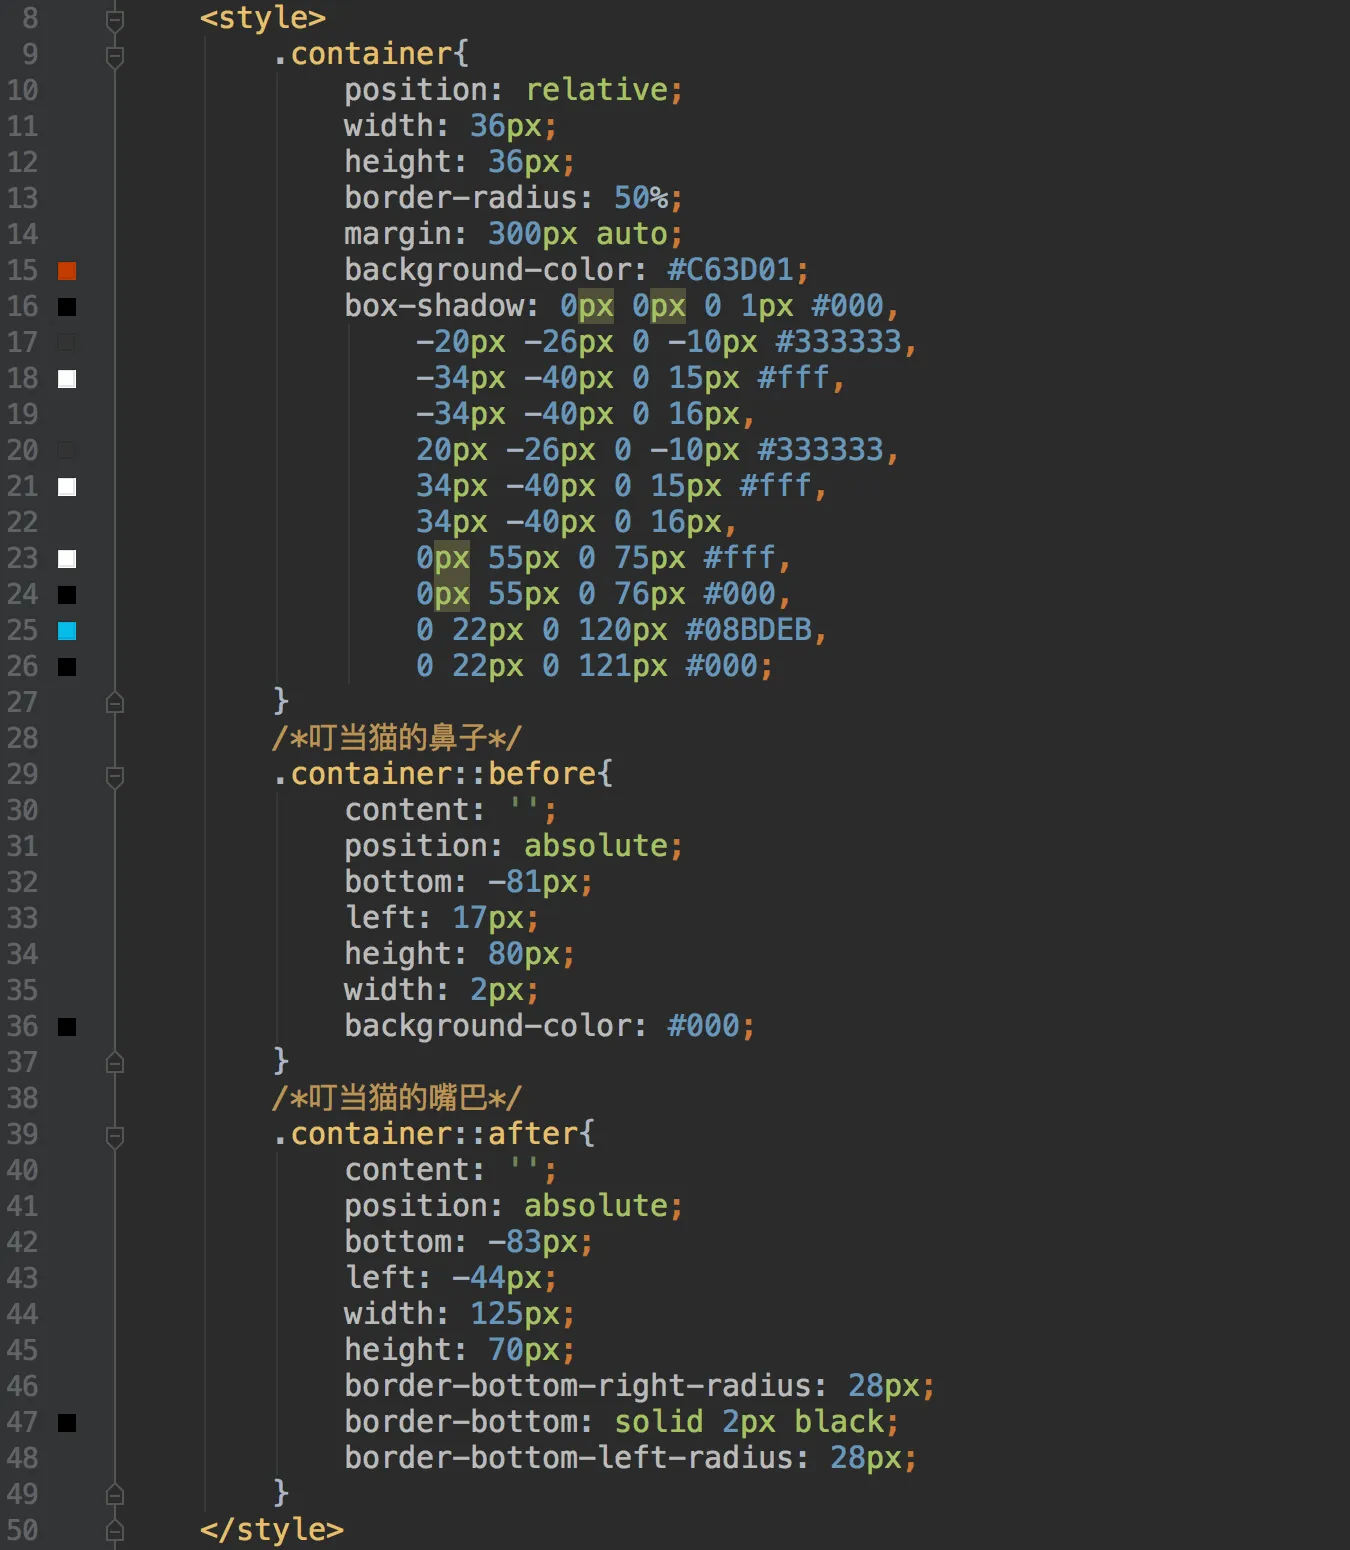1350x1550 pixels.
Task: Click the comment about 叮当猫的嘴巴
Action: click(397, 1098)
